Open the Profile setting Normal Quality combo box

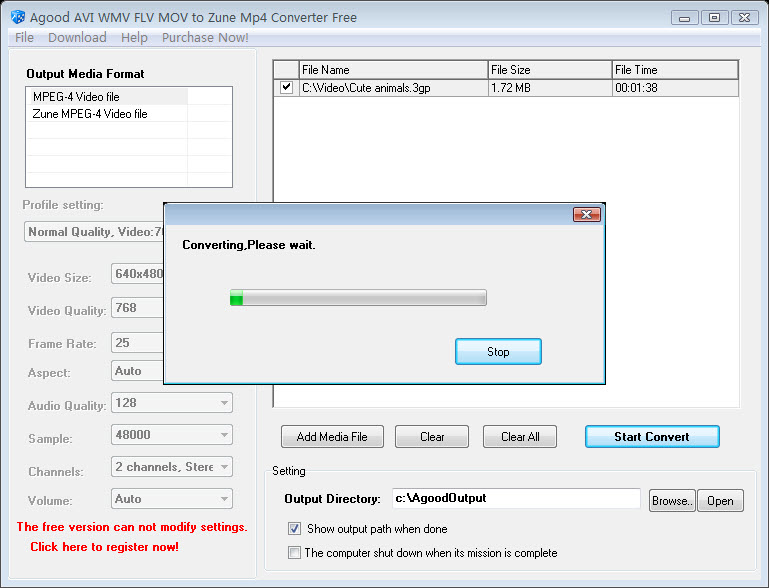(94, 231)
